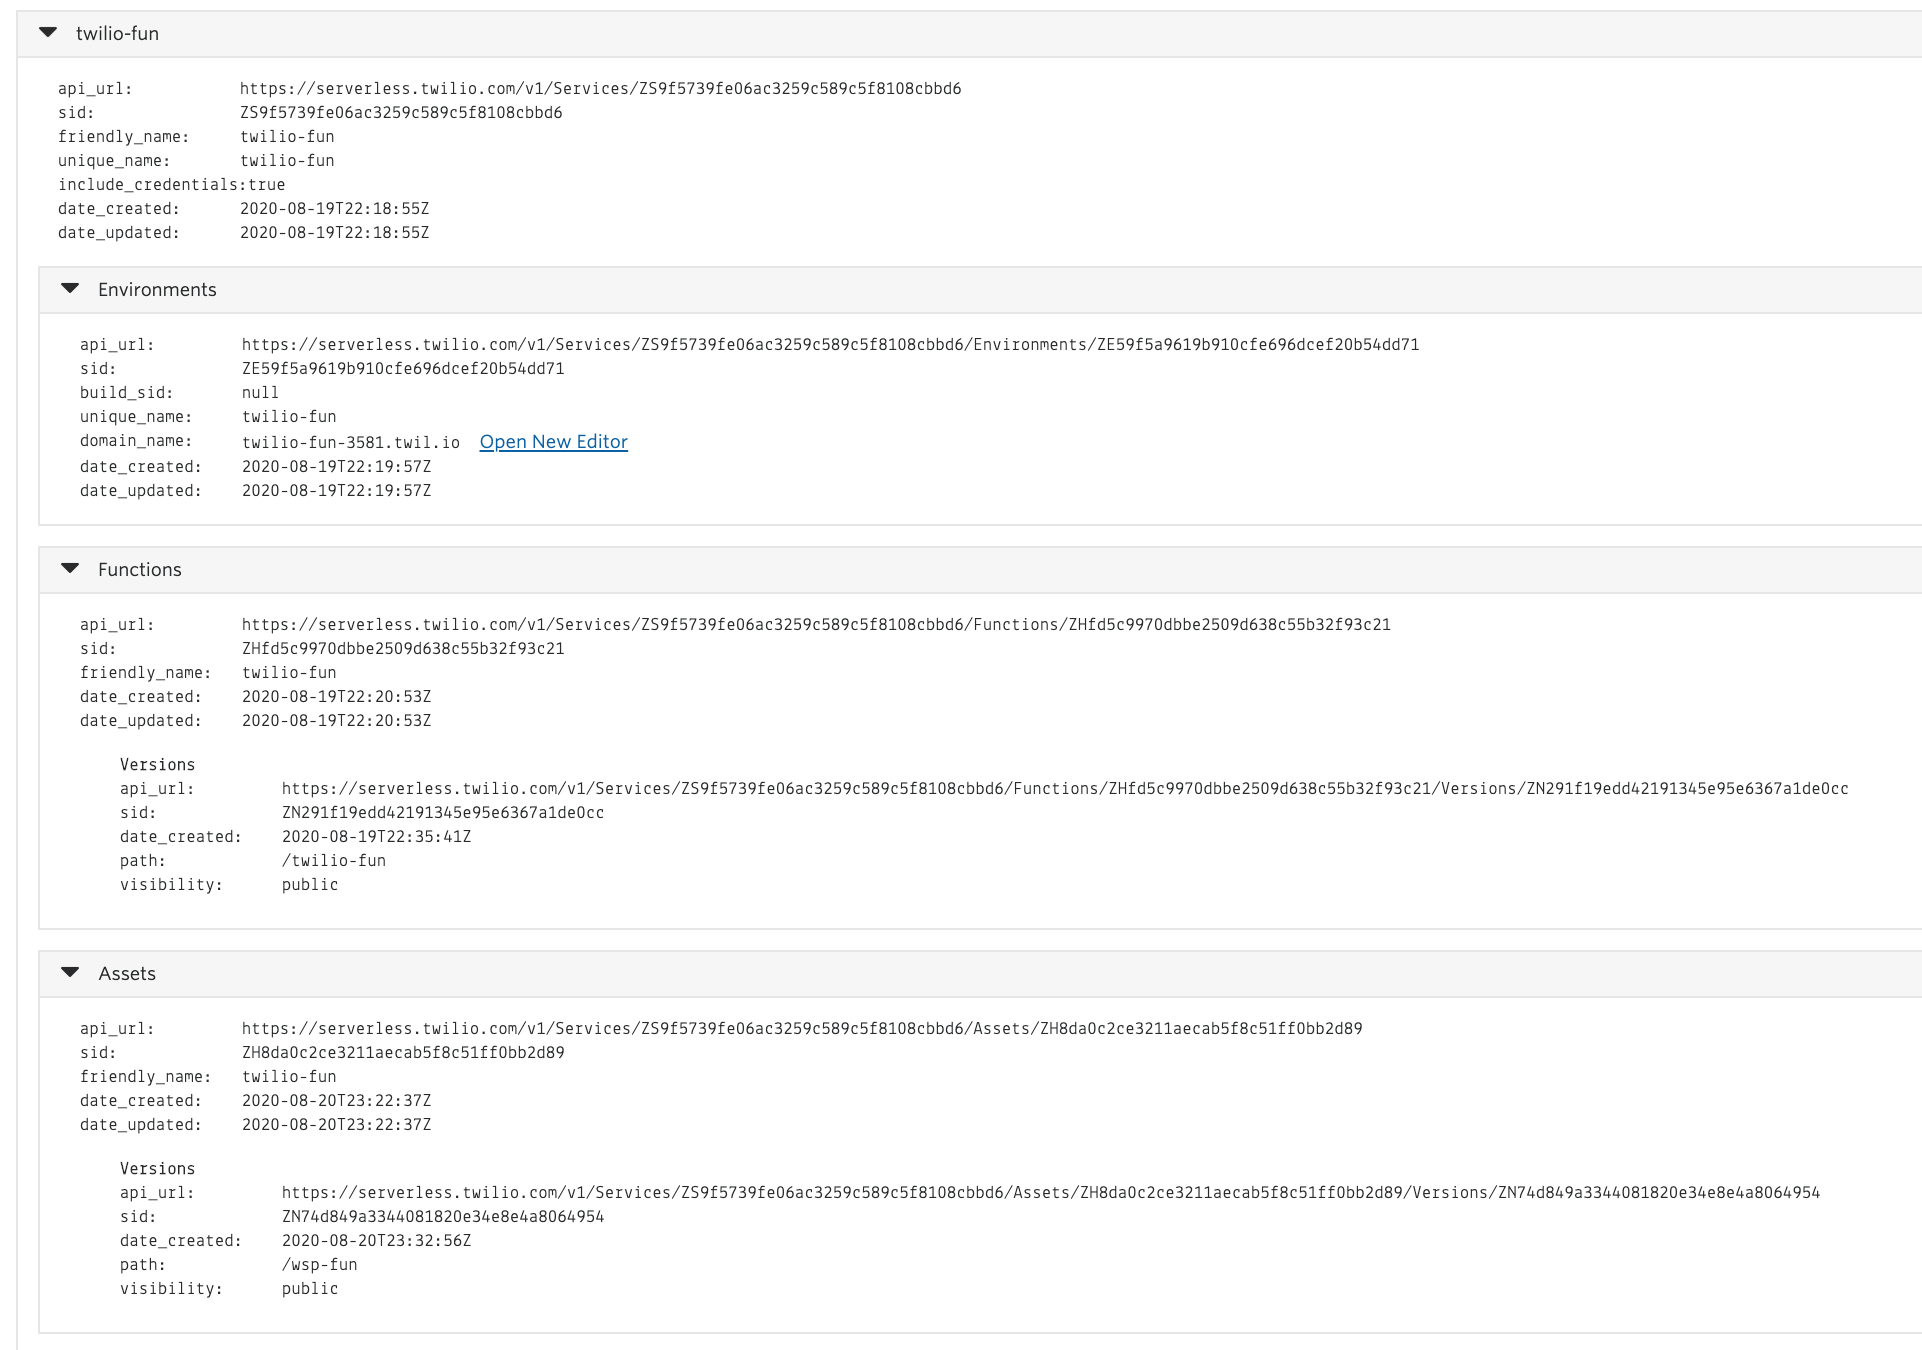This screenshot has height=1350, width=1922.
Task: Open the New Editor link
Action: [553, 442]
